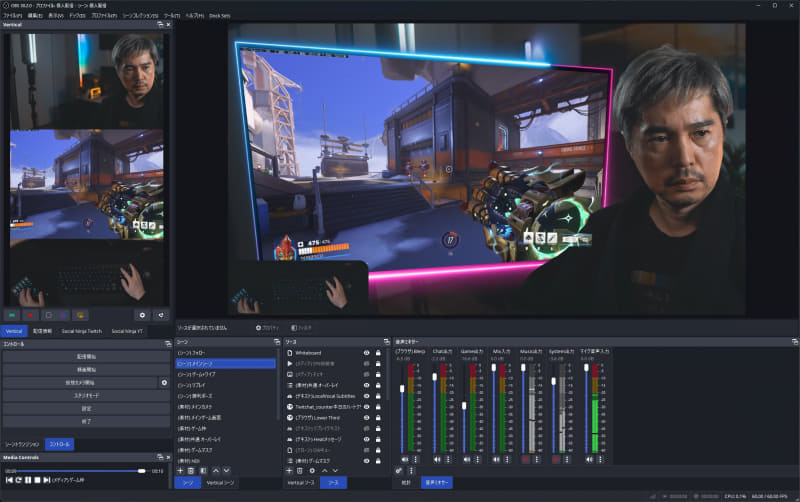Skip to next media in Media Controls

click(x=46, y=480)
